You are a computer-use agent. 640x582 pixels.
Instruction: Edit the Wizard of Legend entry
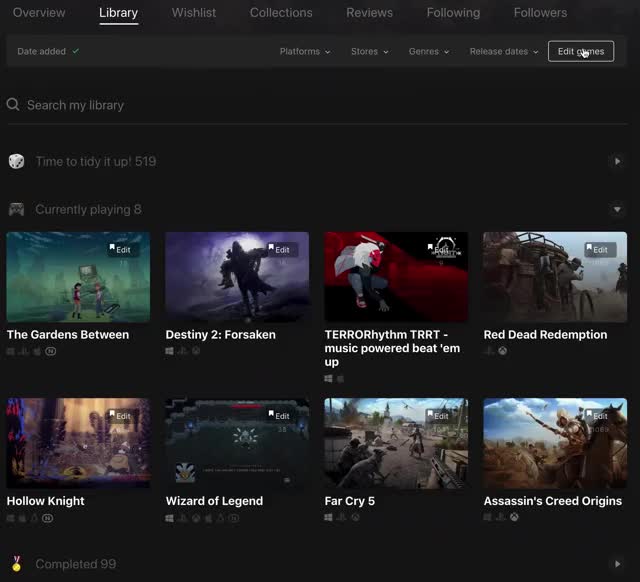(282, 416)
